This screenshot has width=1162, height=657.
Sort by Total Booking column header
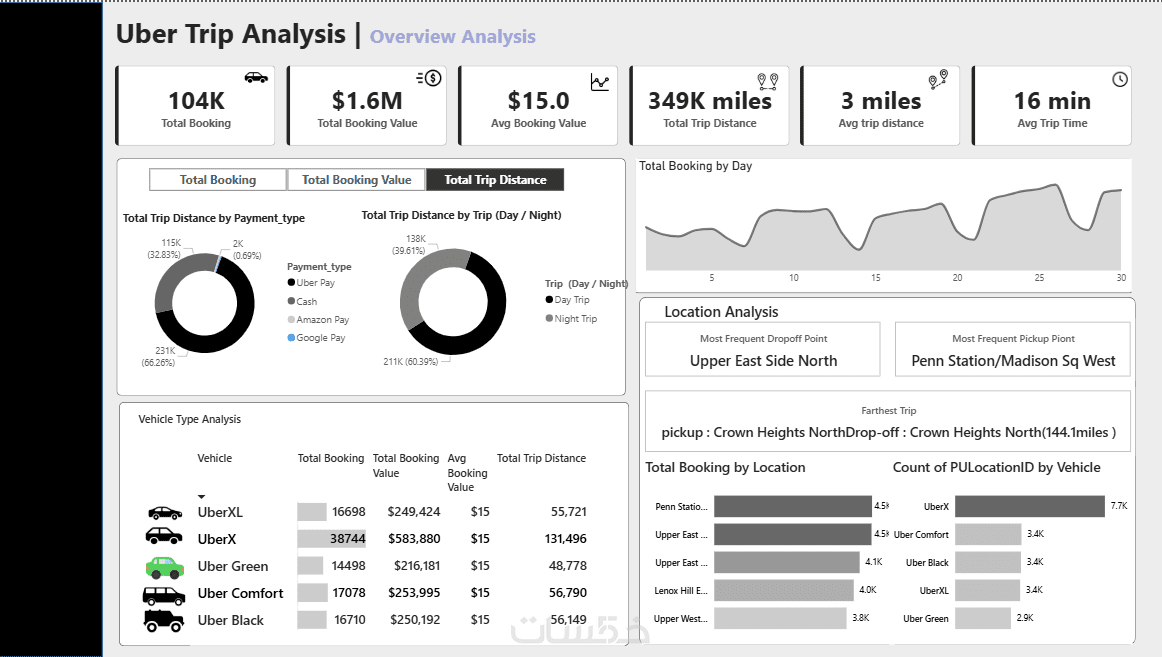point(331,458)
